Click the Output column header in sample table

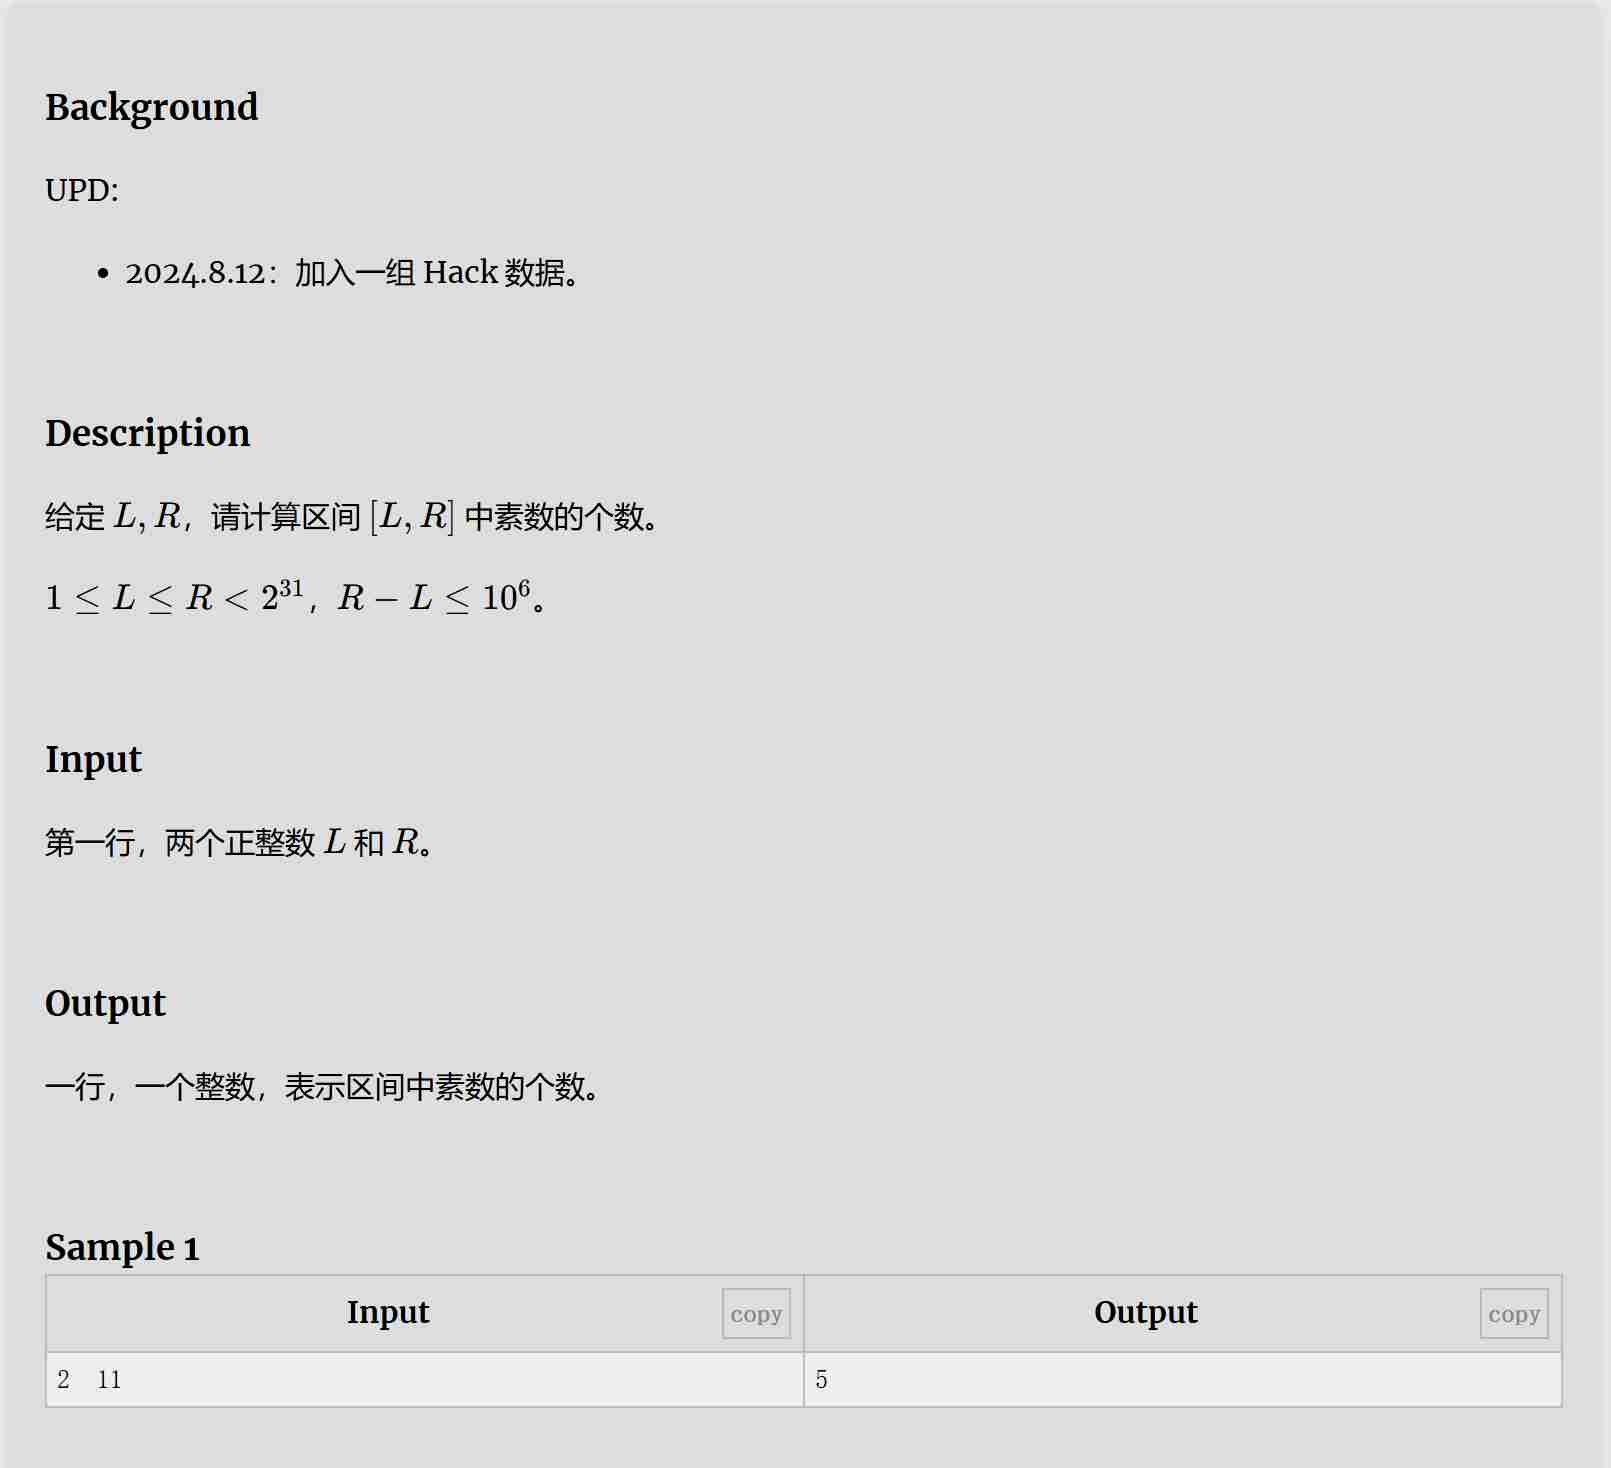click(x=1145, y=1312)
